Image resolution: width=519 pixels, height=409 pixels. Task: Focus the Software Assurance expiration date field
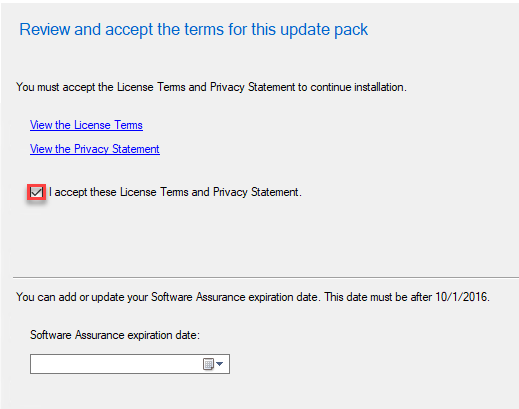130,364
